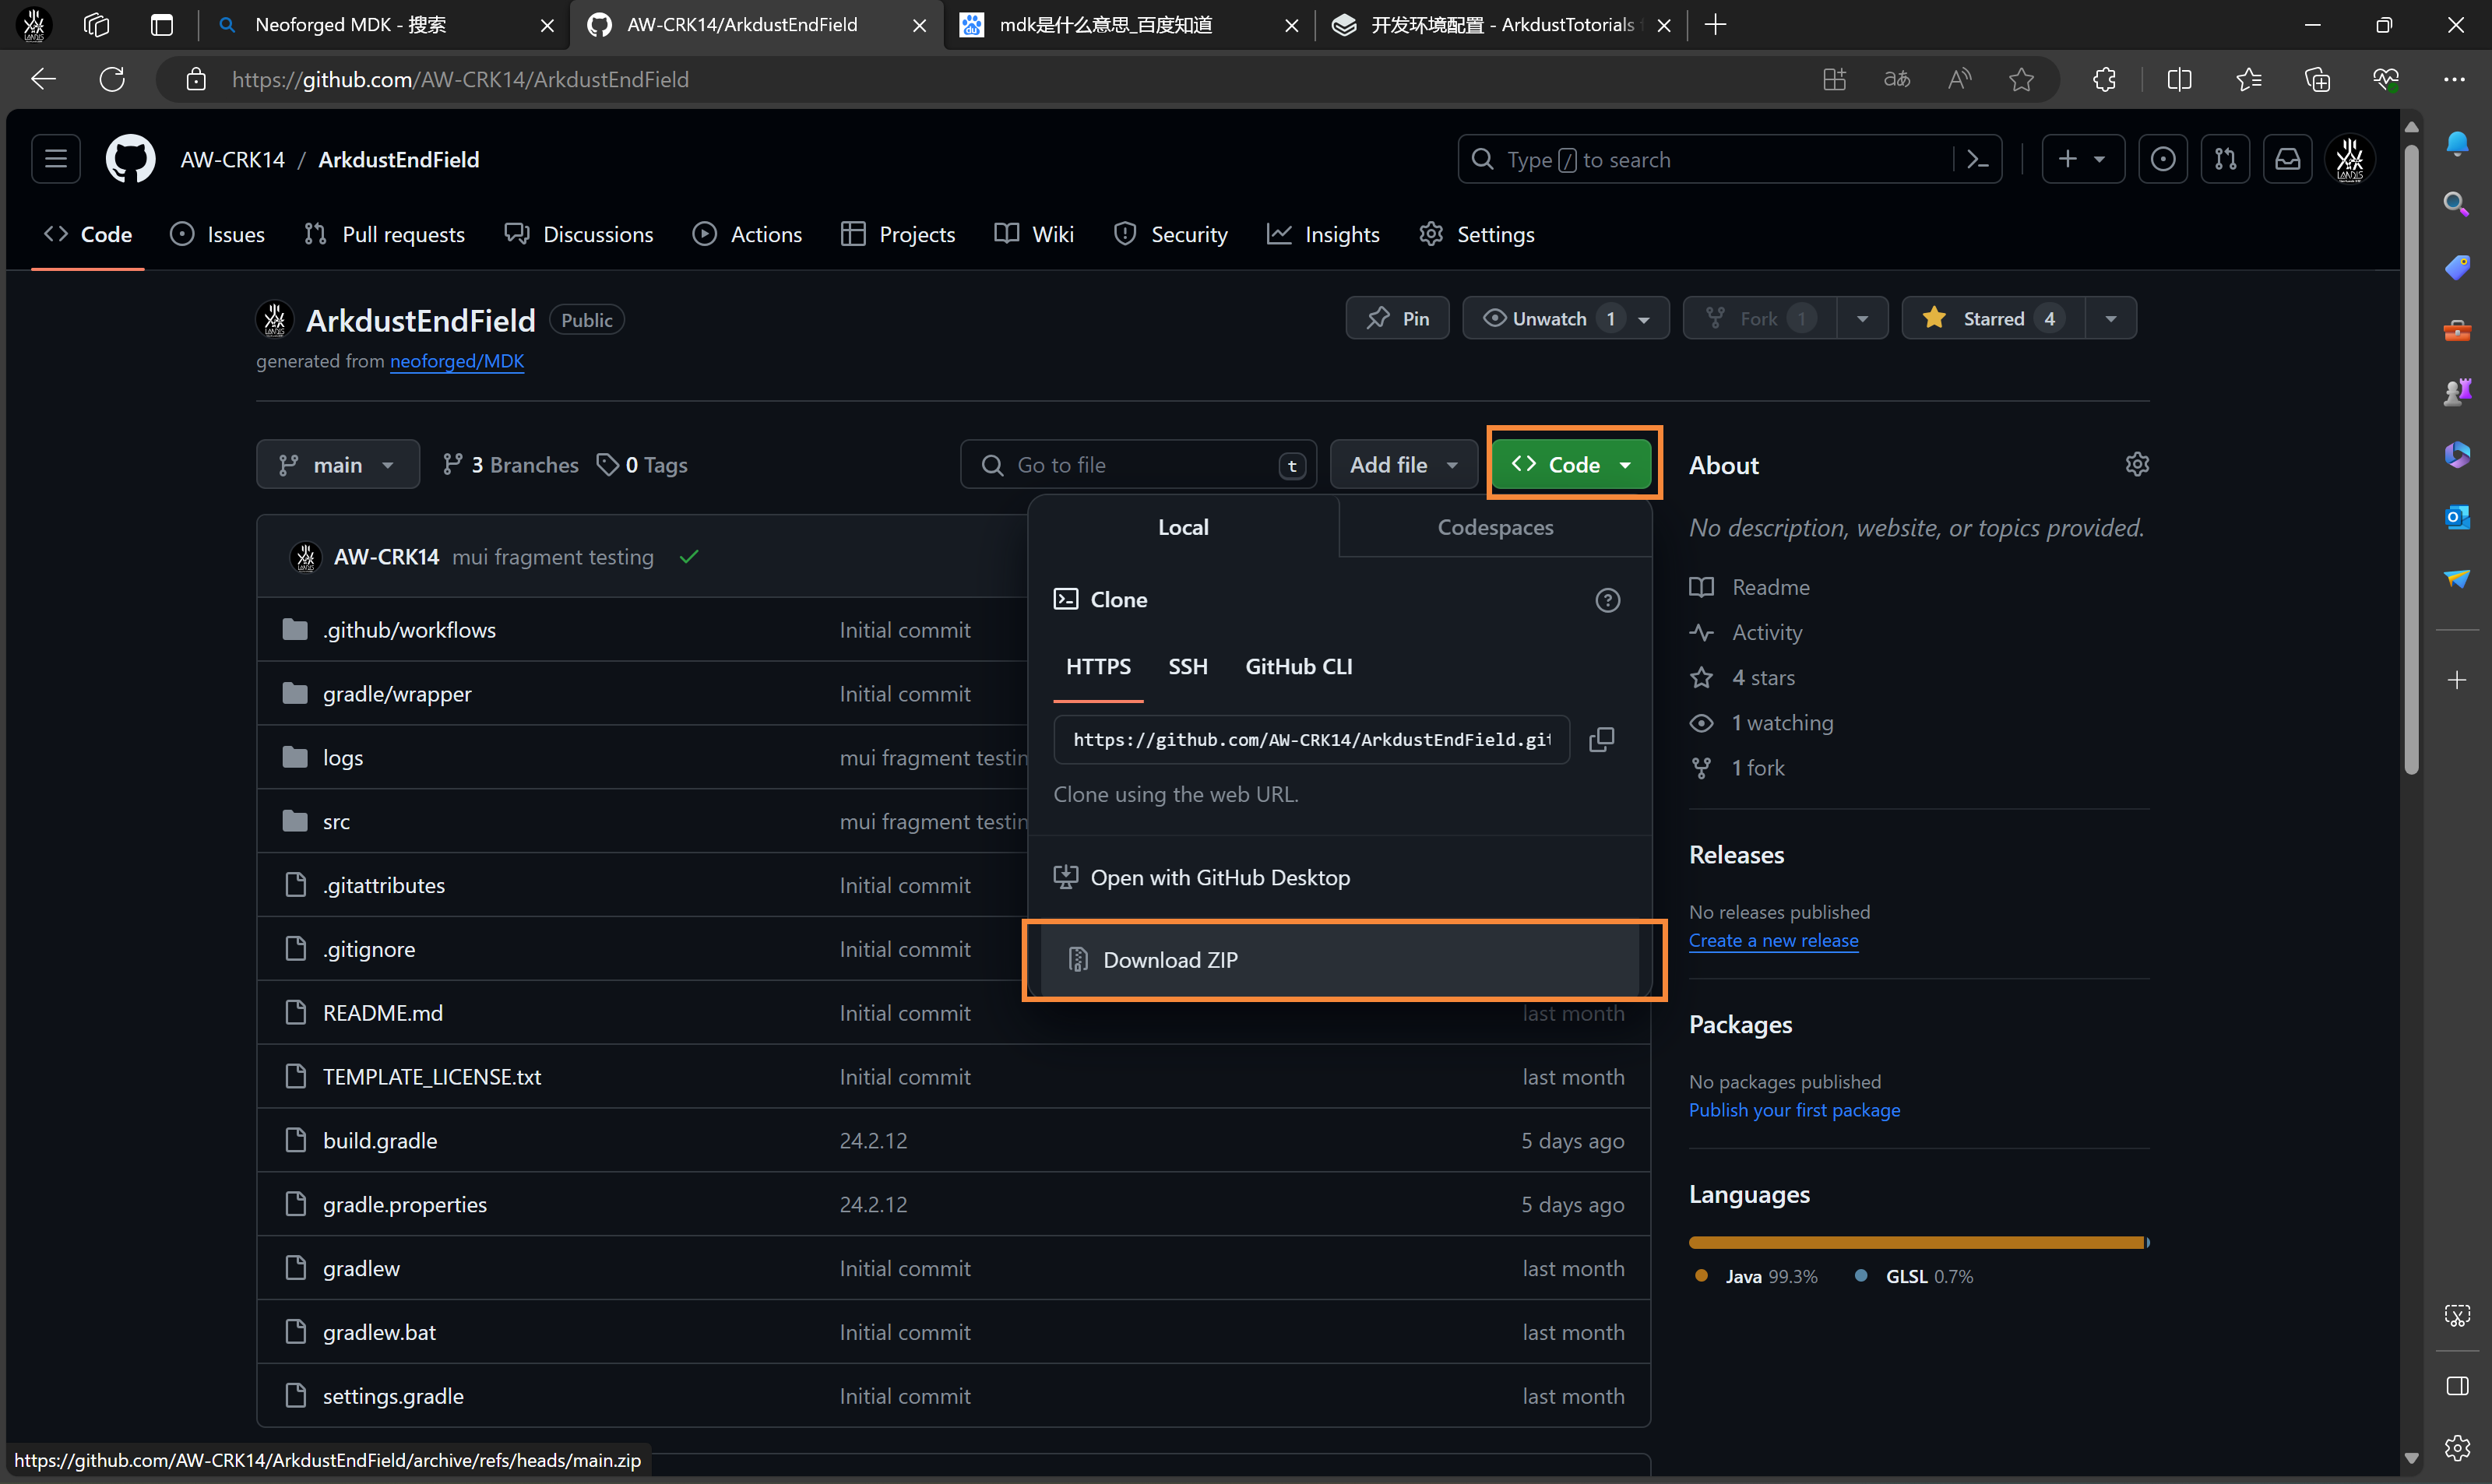Open the Create new plus dropdown

tap(2082, 159)
